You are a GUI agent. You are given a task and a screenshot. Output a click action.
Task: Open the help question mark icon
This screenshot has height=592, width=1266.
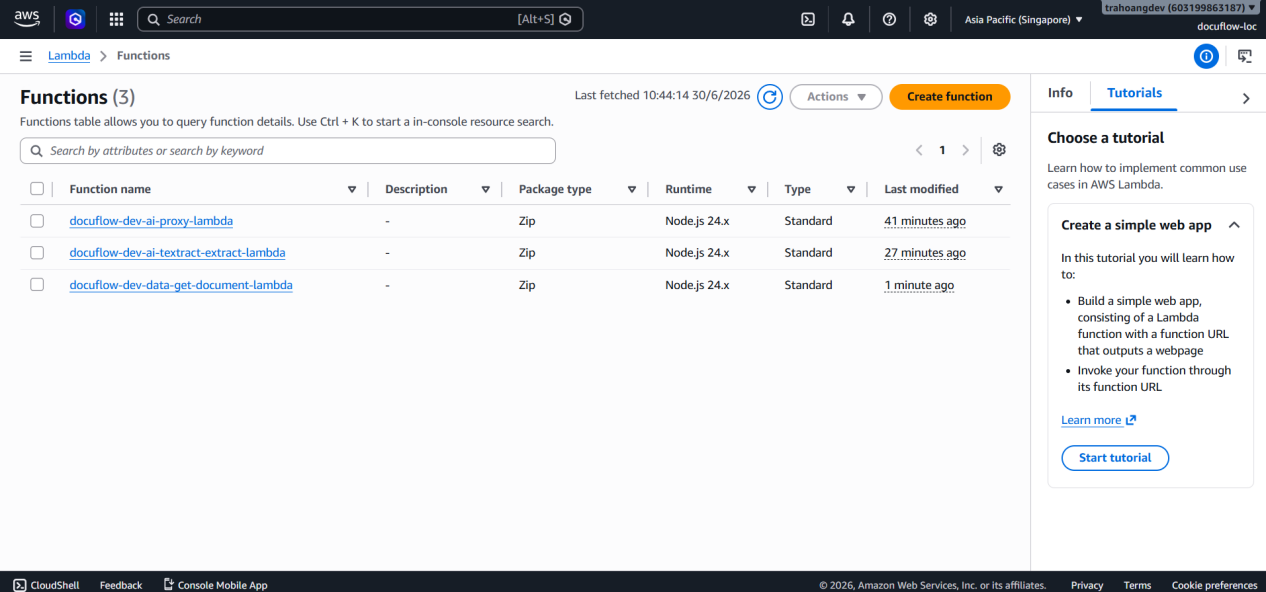pos(889,19)
